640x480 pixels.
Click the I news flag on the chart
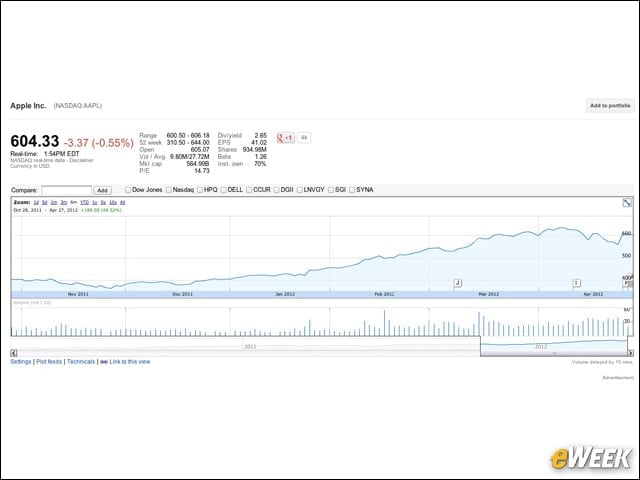pos(576,283)
